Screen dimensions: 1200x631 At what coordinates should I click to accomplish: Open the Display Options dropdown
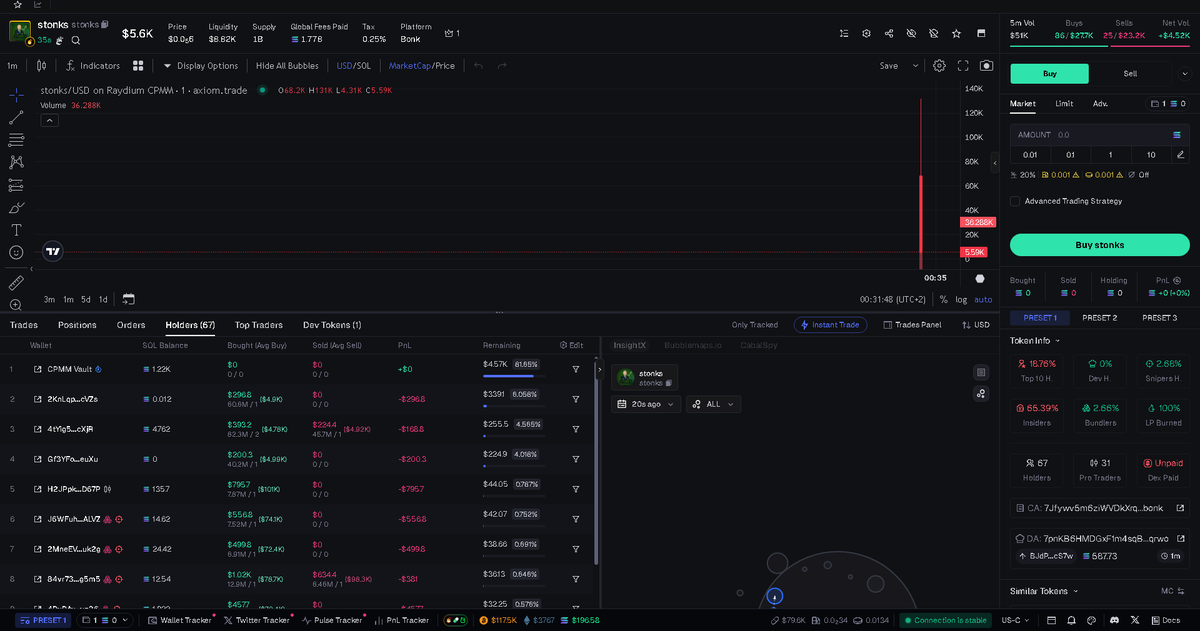(x=201, y=66)
